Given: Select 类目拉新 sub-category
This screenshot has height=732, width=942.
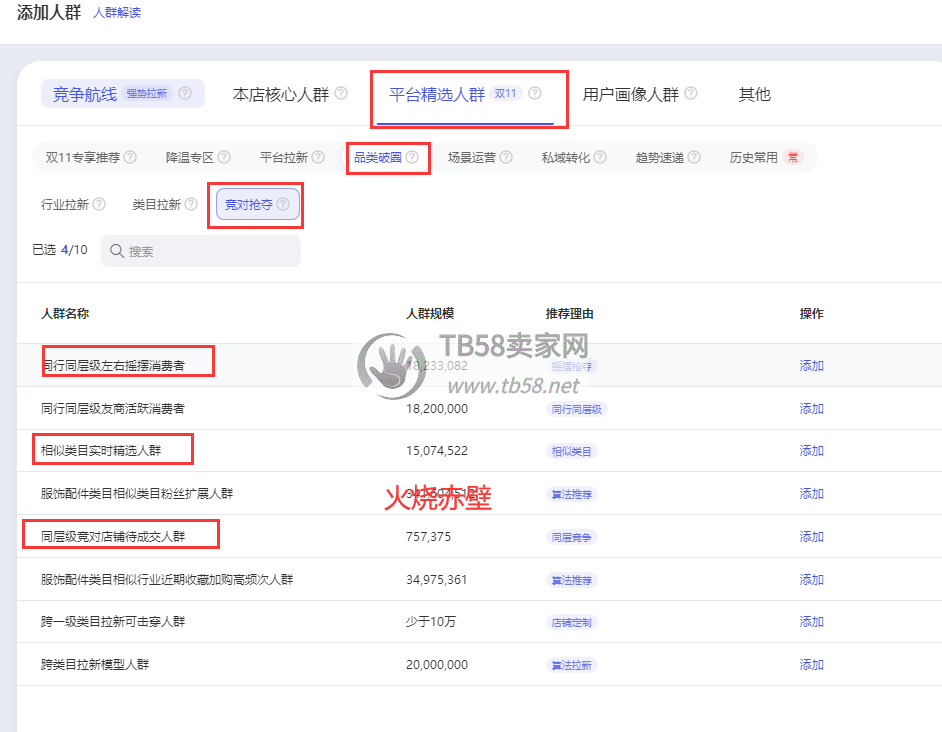Looking at the screenshot, I should (156, 205).
